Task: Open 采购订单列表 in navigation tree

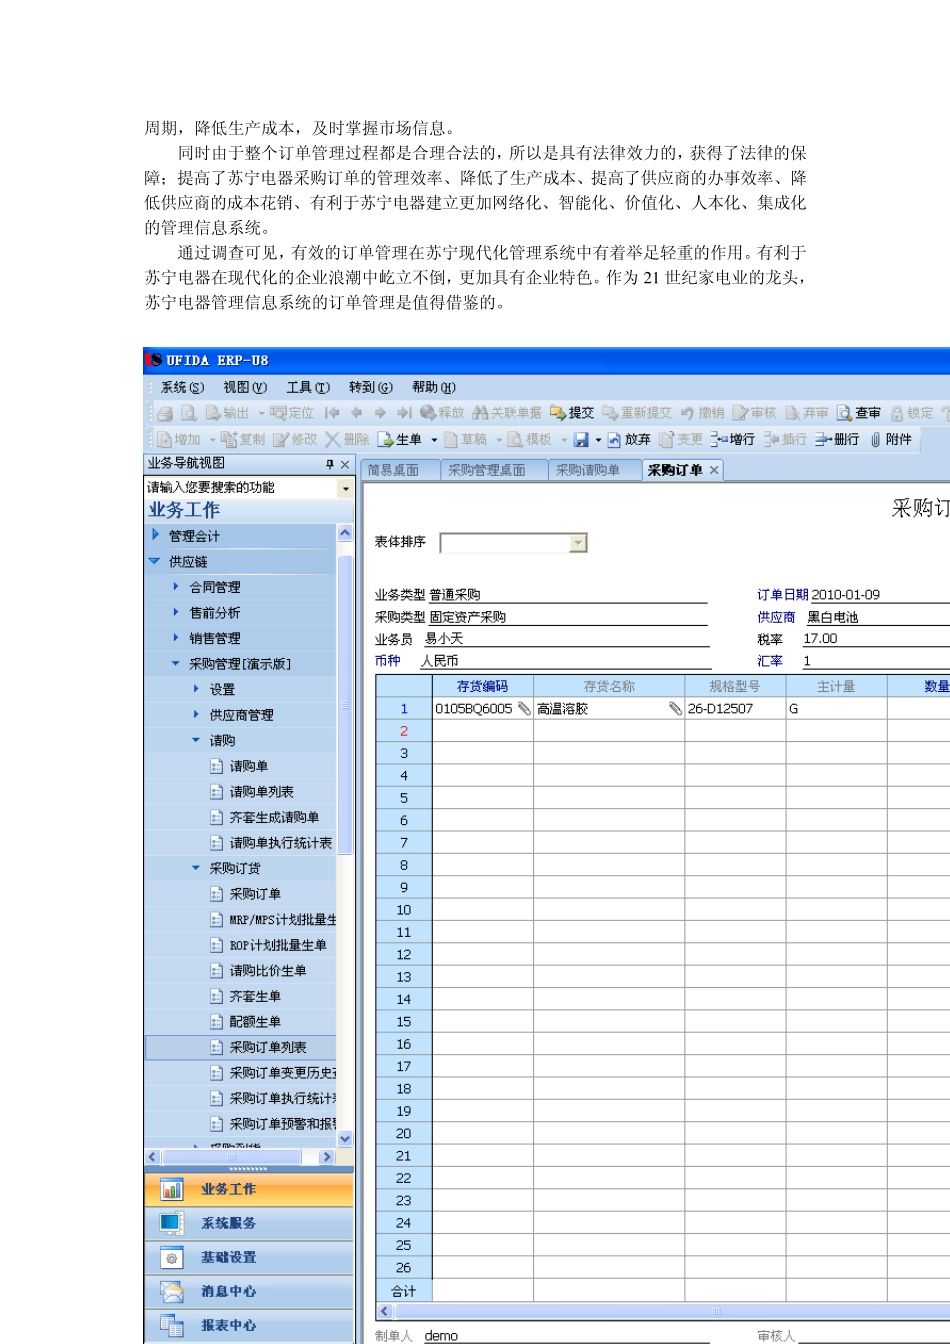Action: 268,1047
